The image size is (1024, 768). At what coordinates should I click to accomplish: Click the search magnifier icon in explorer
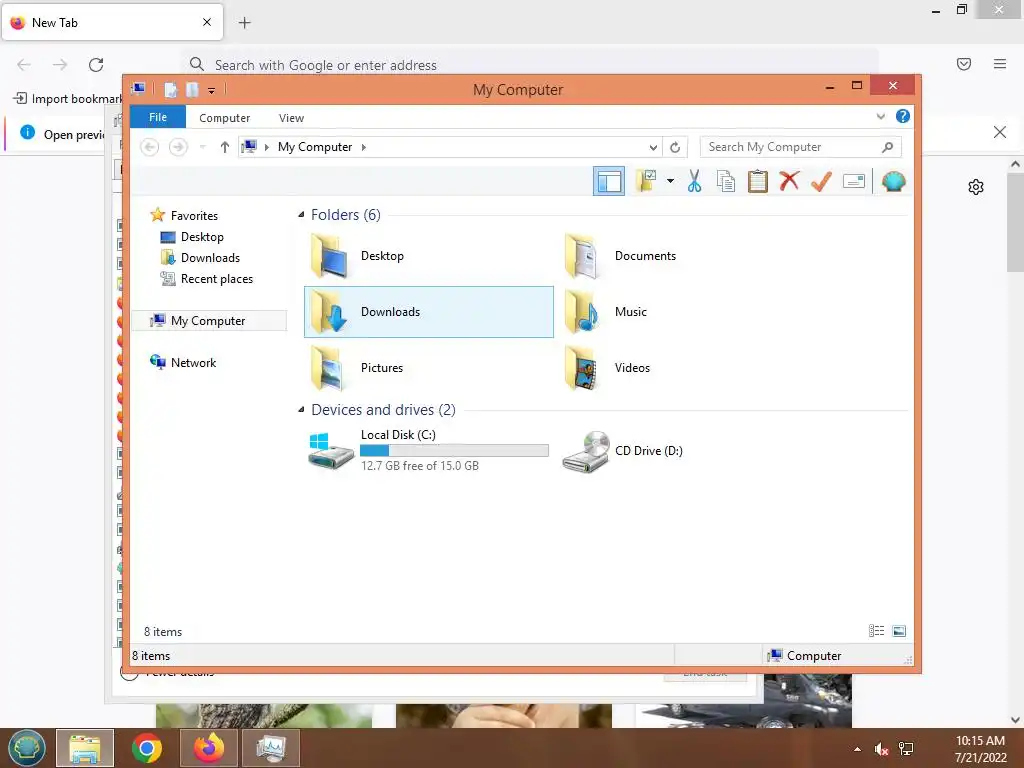point(887,147)
